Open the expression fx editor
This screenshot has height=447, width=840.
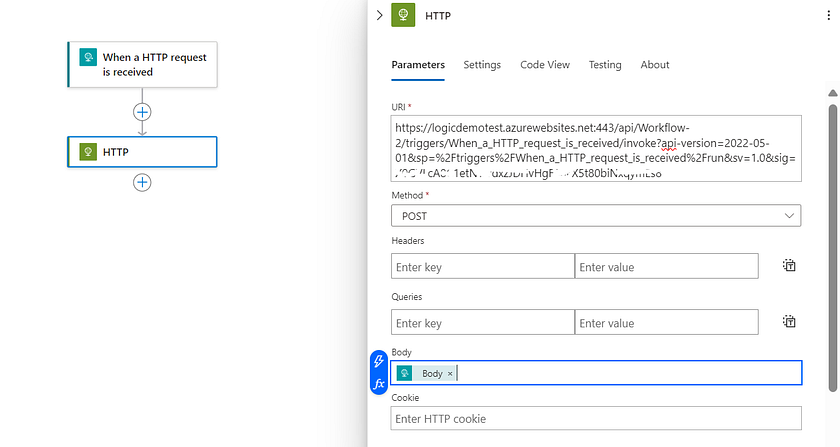click(379, 384)
